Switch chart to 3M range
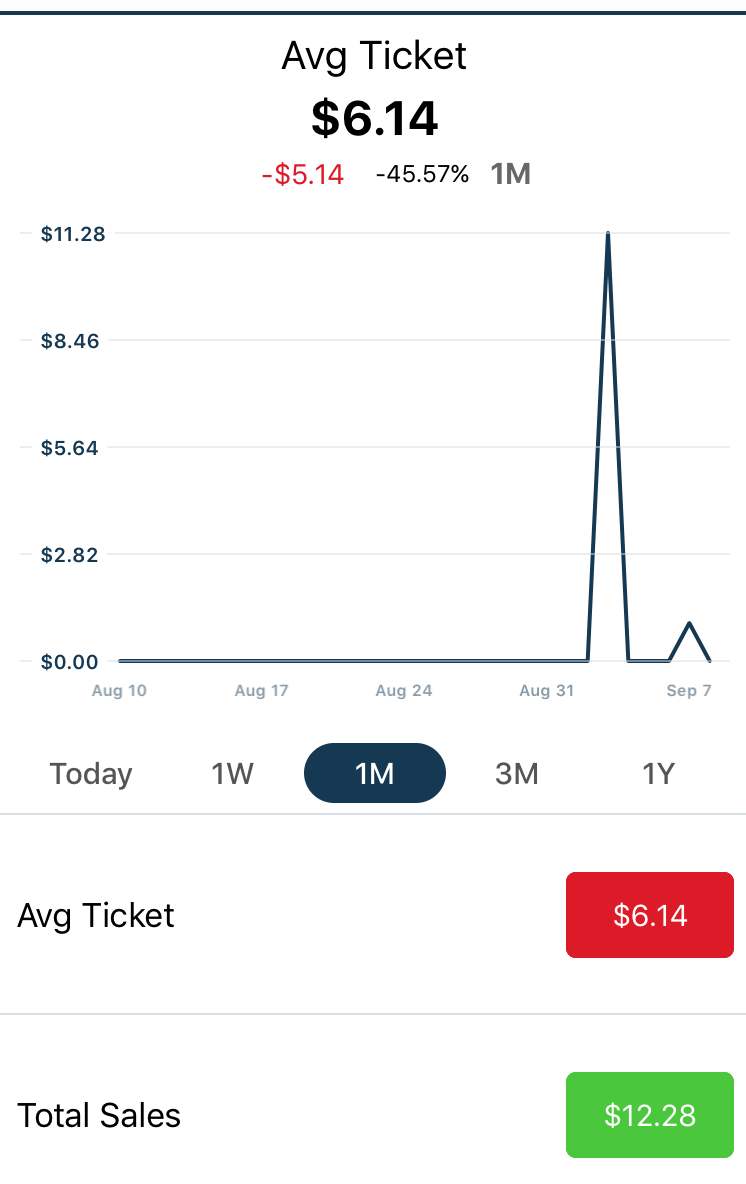746x1184 pixels. (x=517, y=773)
